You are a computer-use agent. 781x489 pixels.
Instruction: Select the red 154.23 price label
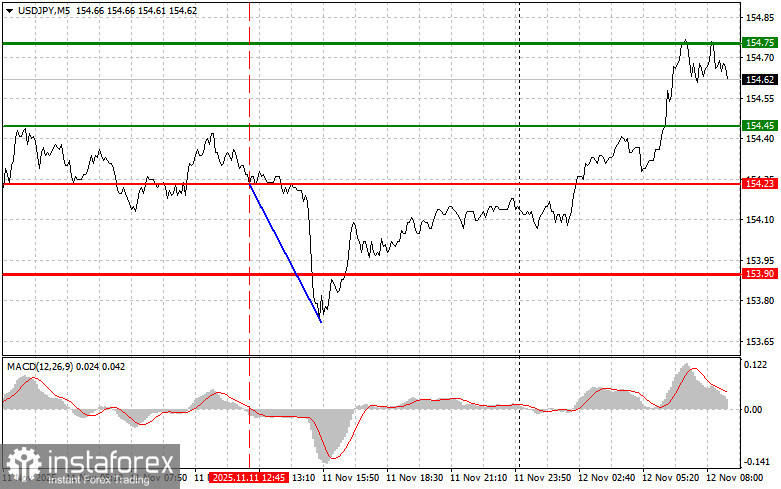click(x=760, y=184)
